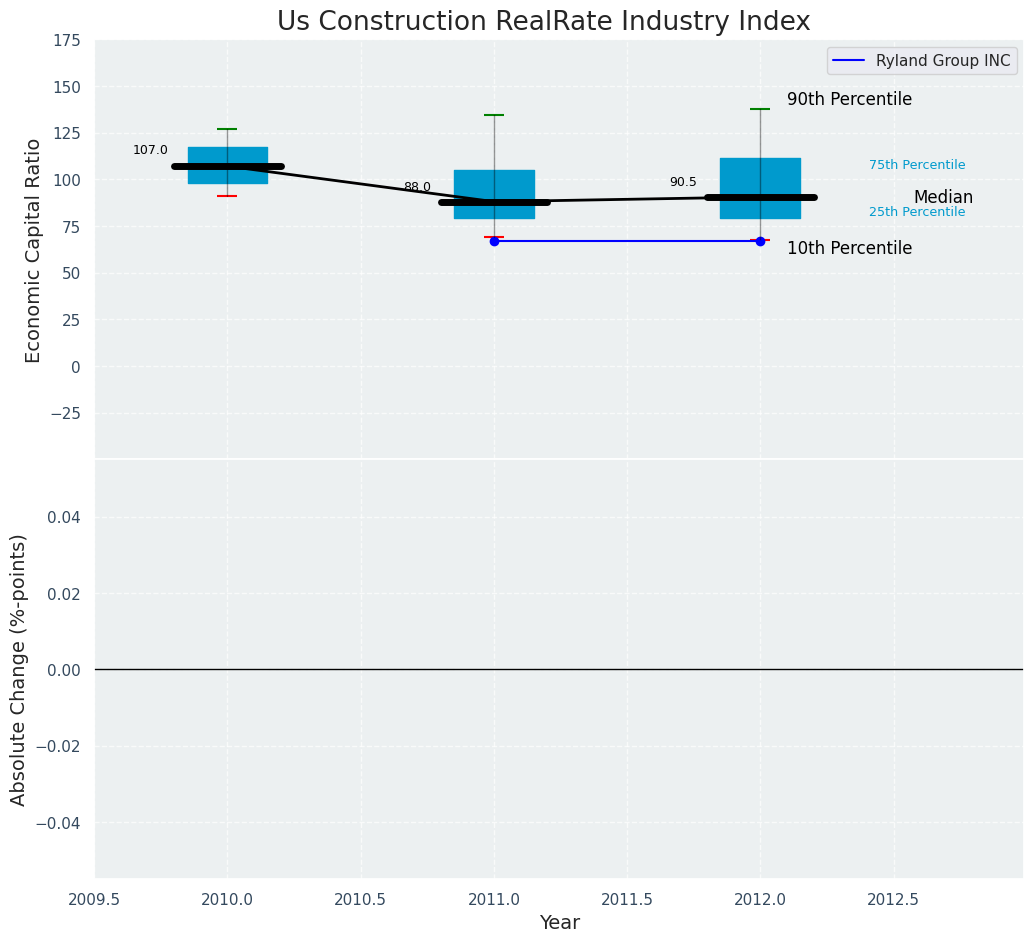Click the 107.0 median value label
The height and width of the screenshot is (942, 1034).
pos(150,150)
